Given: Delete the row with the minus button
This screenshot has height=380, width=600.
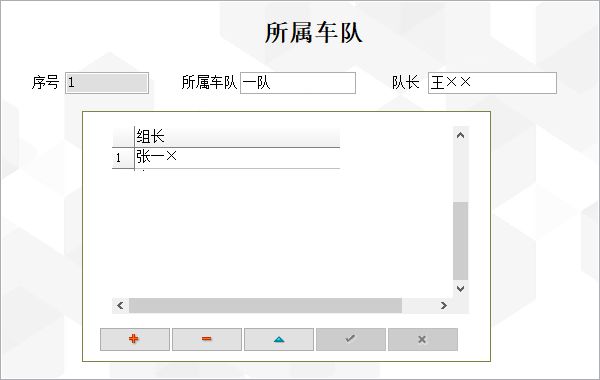Looking at the screenshot, I should [207, 339].
